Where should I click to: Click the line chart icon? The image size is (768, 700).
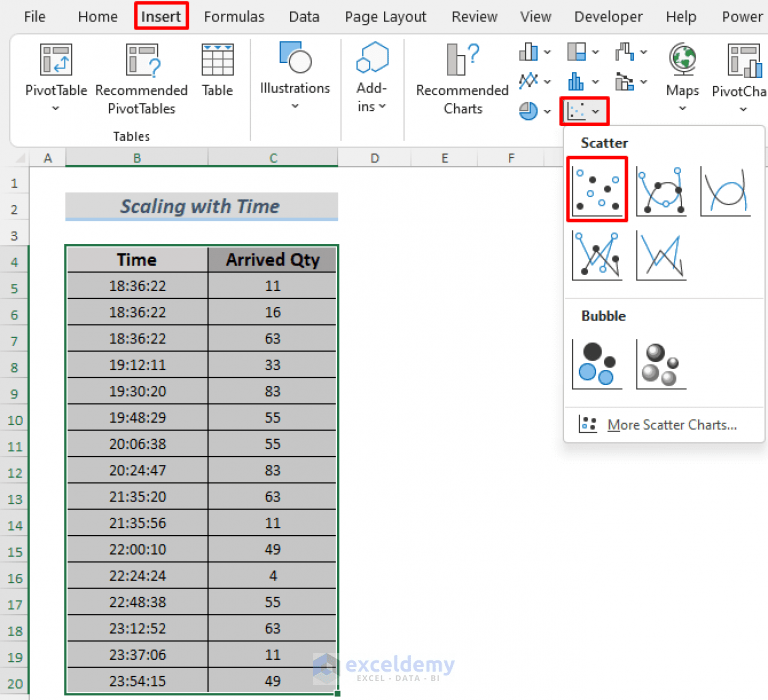pyautogui.click(x=528, y=81)
